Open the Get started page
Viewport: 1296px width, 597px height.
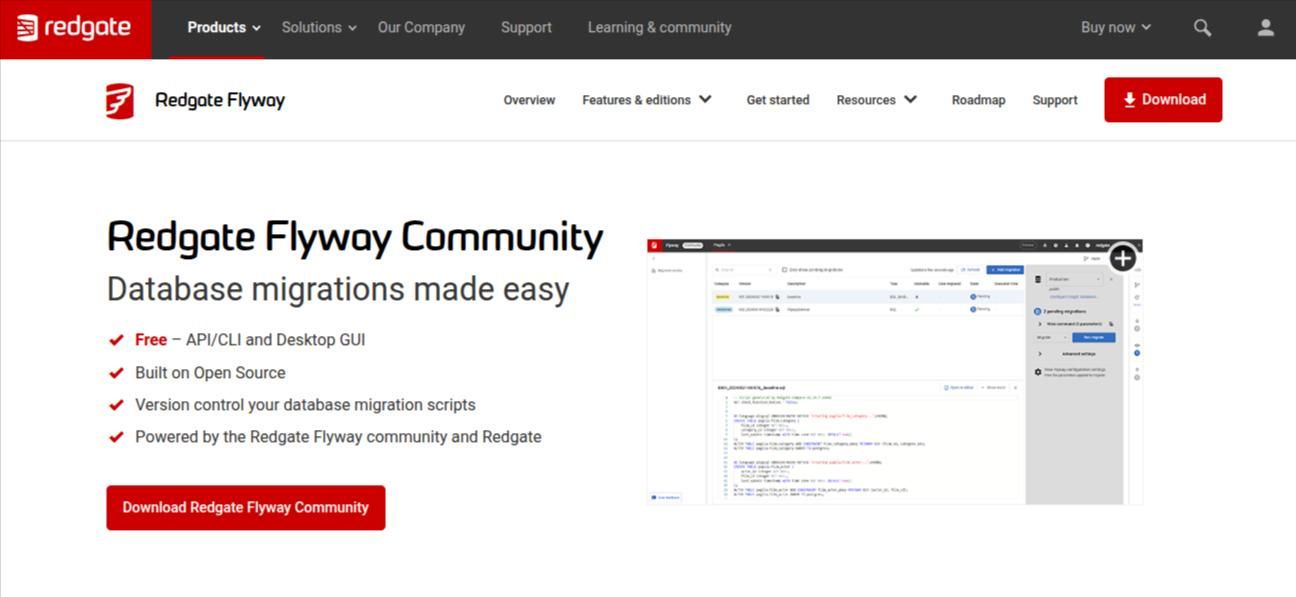(778, 100)
